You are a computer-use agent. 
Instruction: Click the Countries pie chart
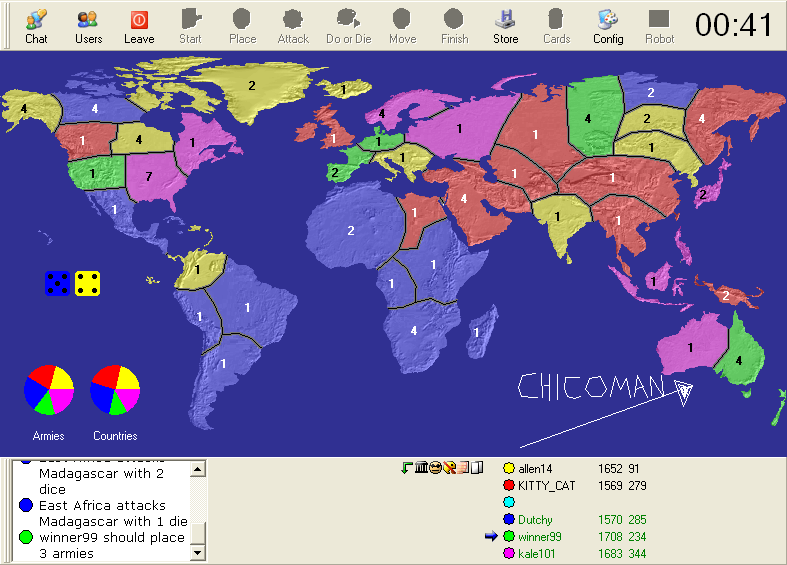pyautogui.click(x=115, y=390)
